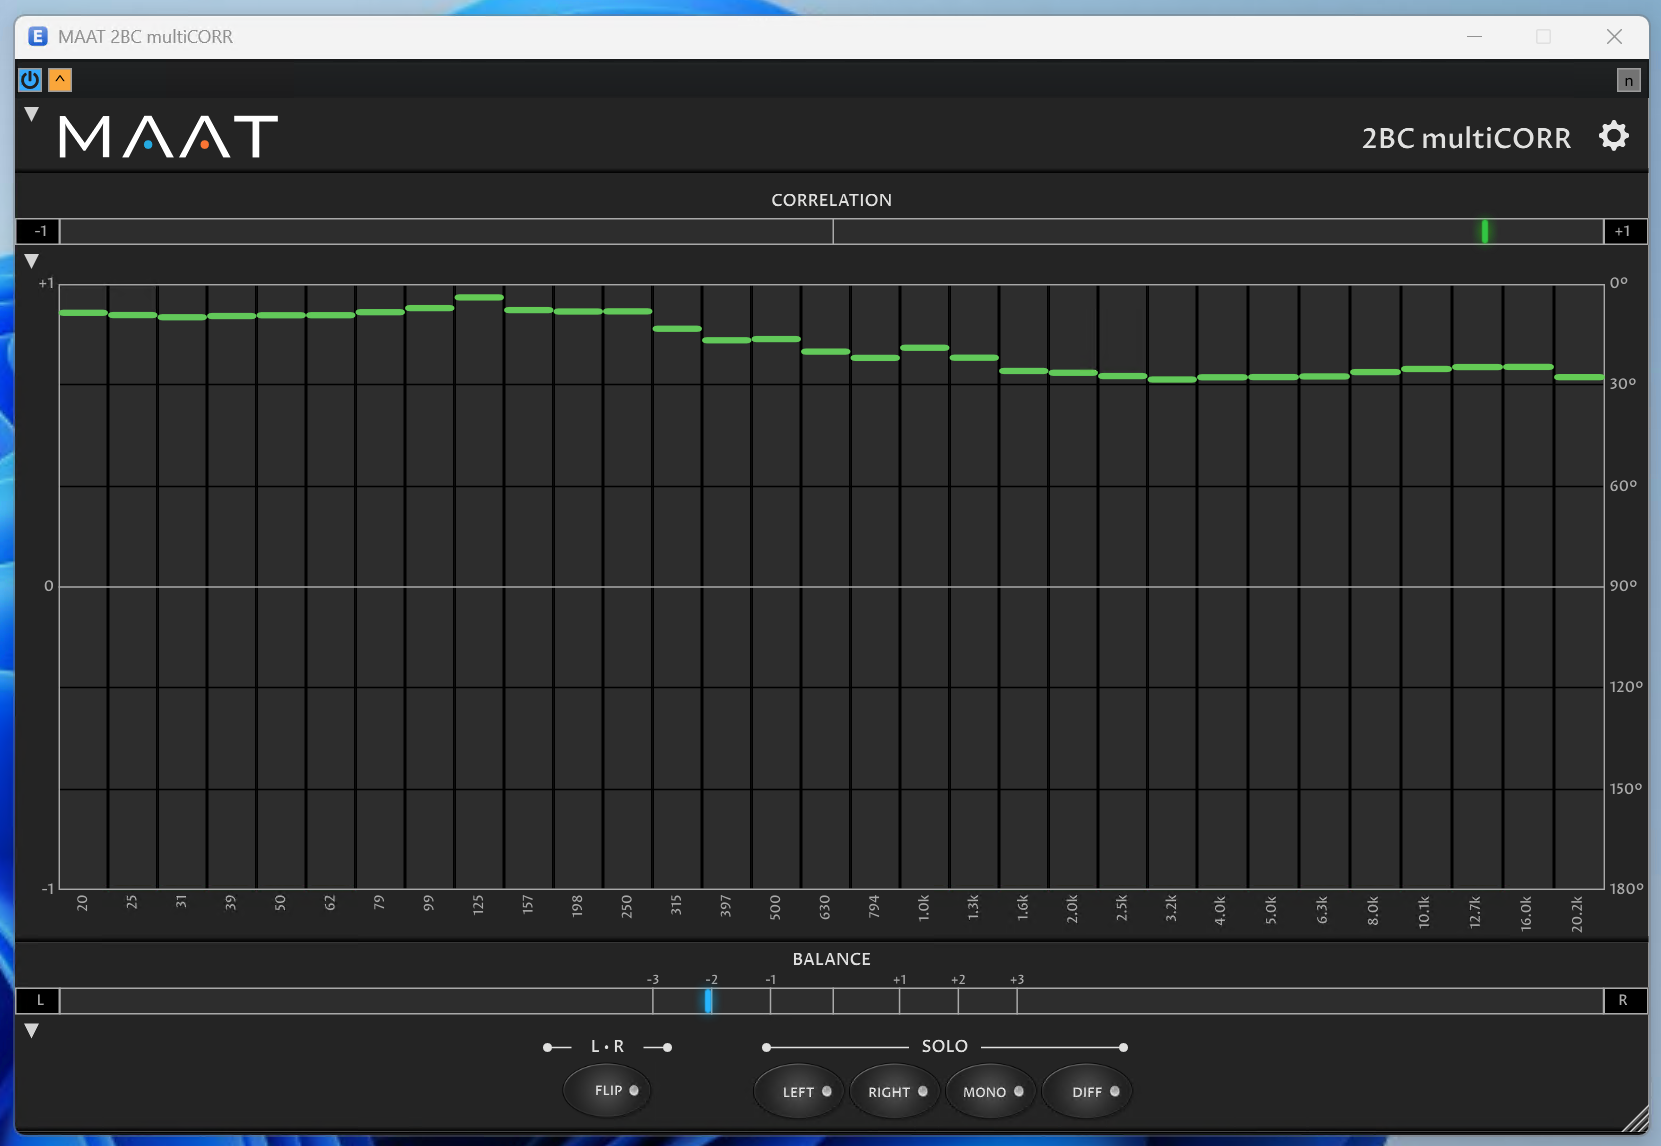The height and width of the screenshot is (1146, 1661).
Task: Solo the LEFT channel
Action: pos(798,1092)
